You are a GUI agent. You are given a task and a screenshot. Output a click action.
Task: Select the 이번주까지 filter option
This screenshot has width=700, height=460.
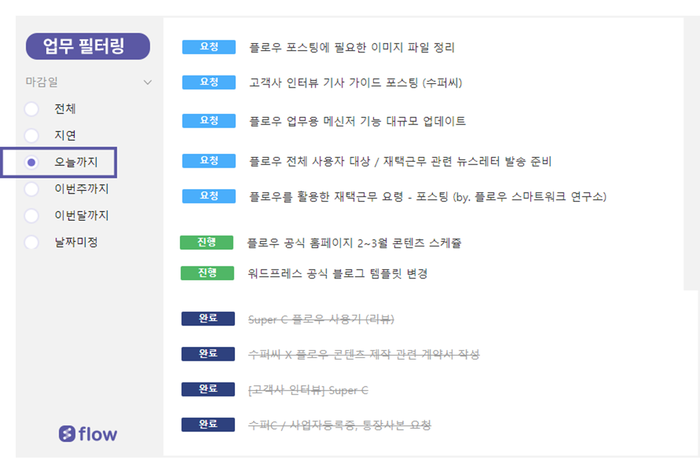point(32,189)
